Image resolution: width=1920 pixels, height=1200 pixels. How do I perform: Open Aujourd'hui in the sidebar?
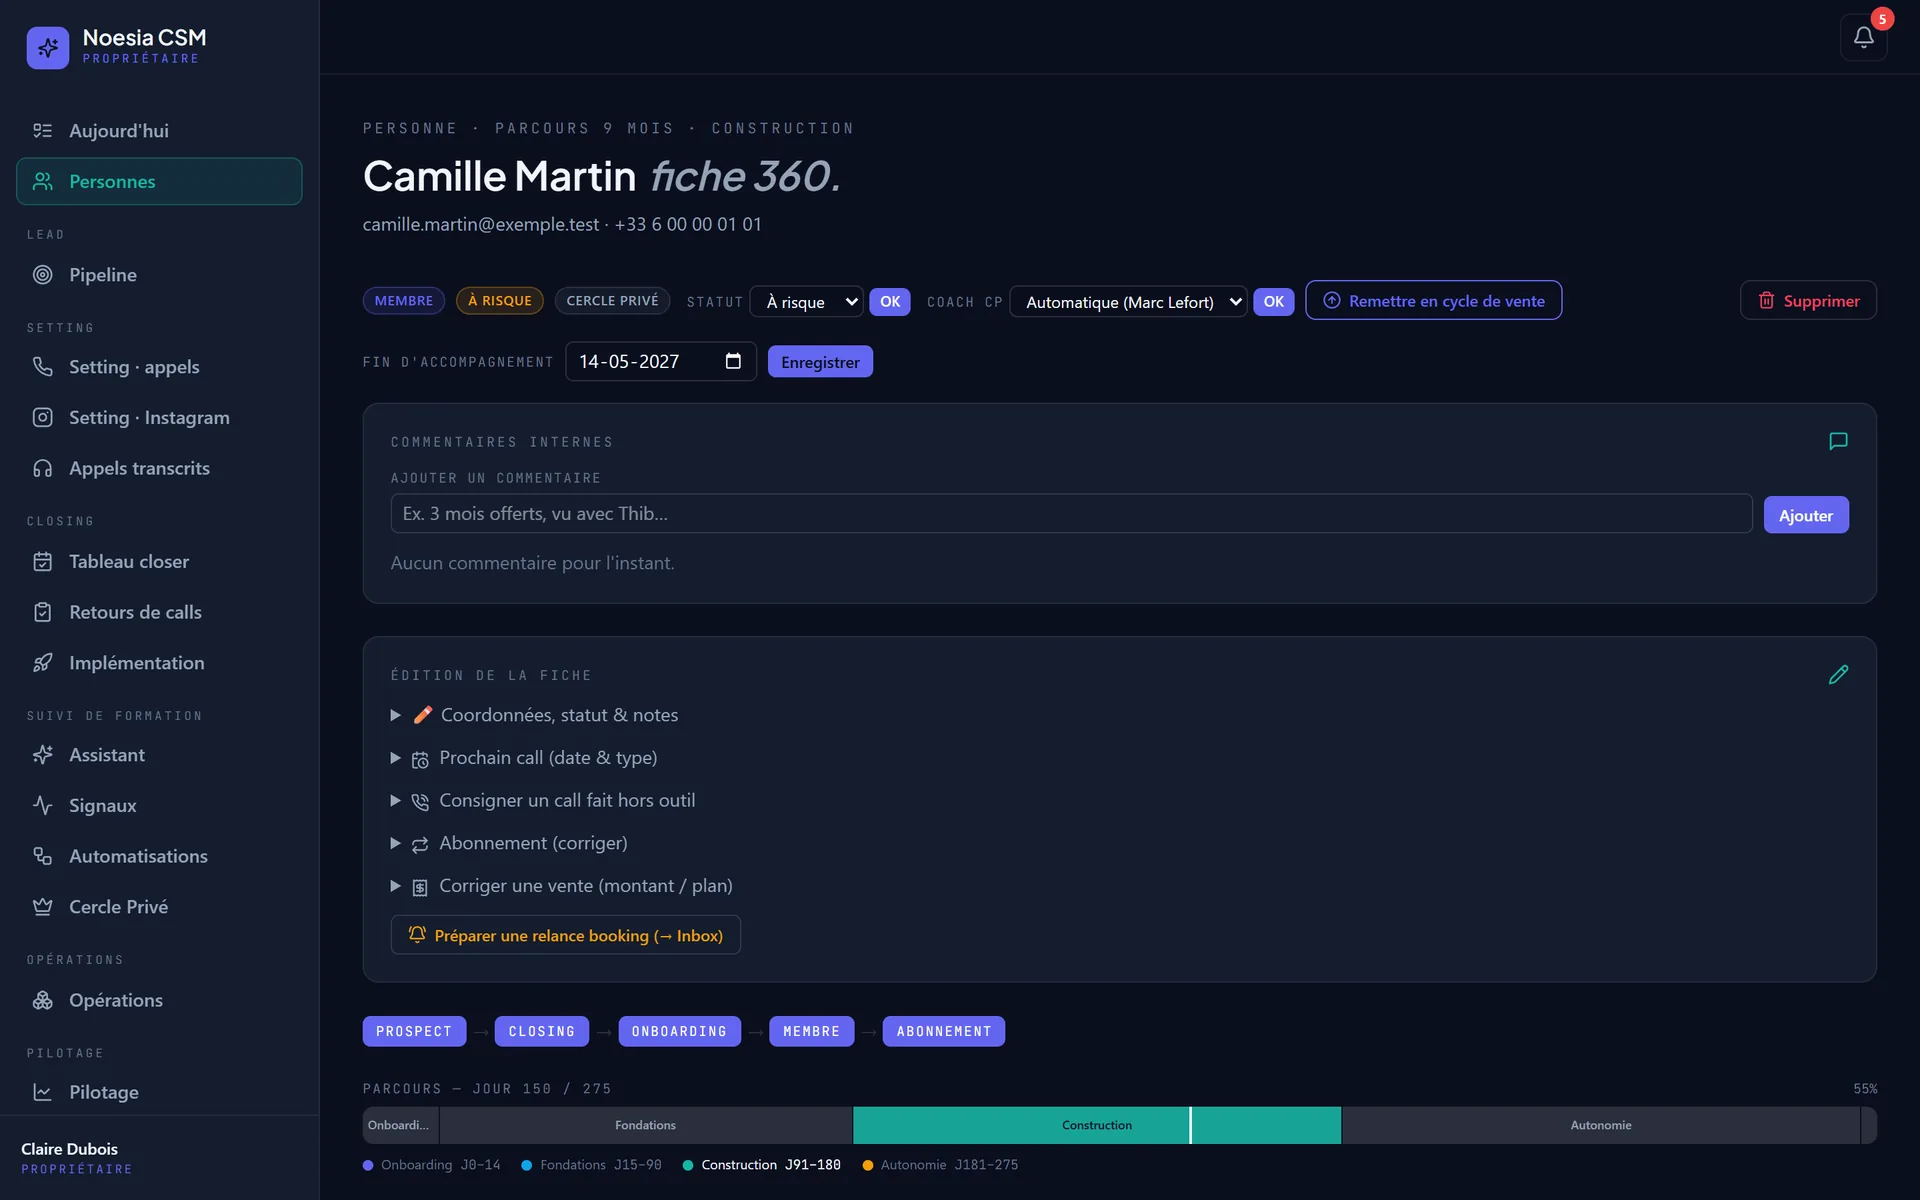159,131
